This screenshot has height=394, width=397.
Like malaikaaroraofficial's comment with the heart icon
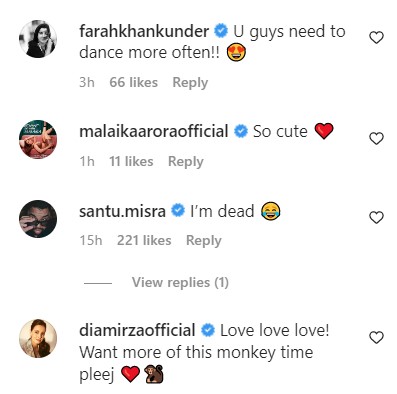point(377,138)
